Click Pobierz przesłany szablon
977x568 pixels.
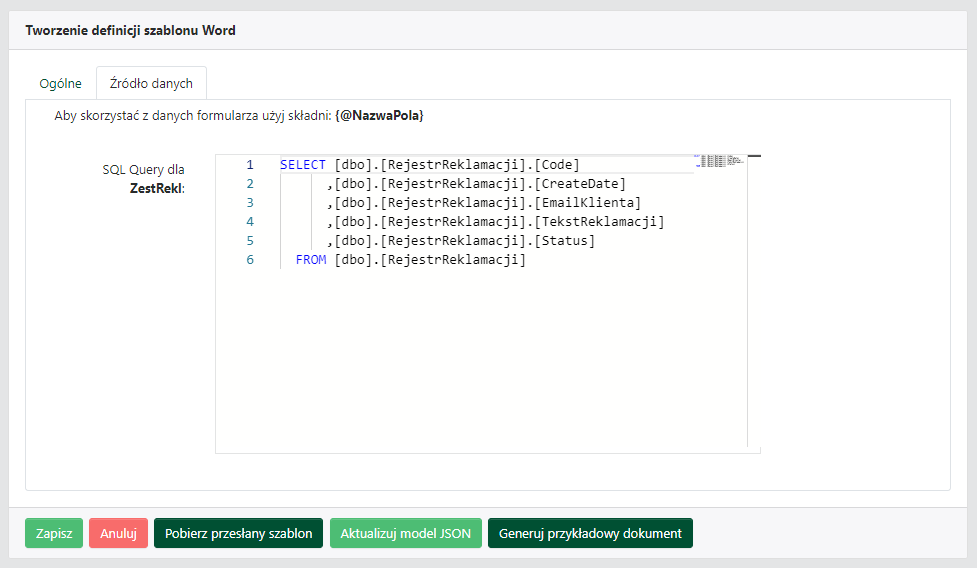pyautogui.click(x=239, y=533)
